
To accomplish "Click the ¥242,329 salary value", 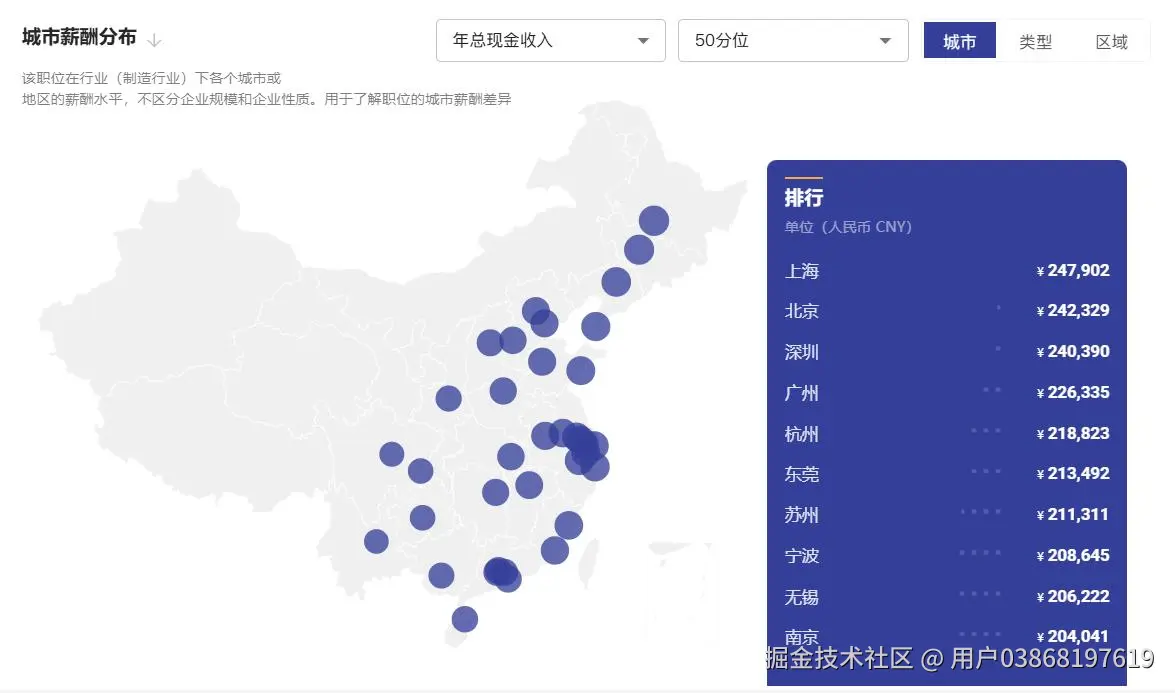I will point(1072,310).
